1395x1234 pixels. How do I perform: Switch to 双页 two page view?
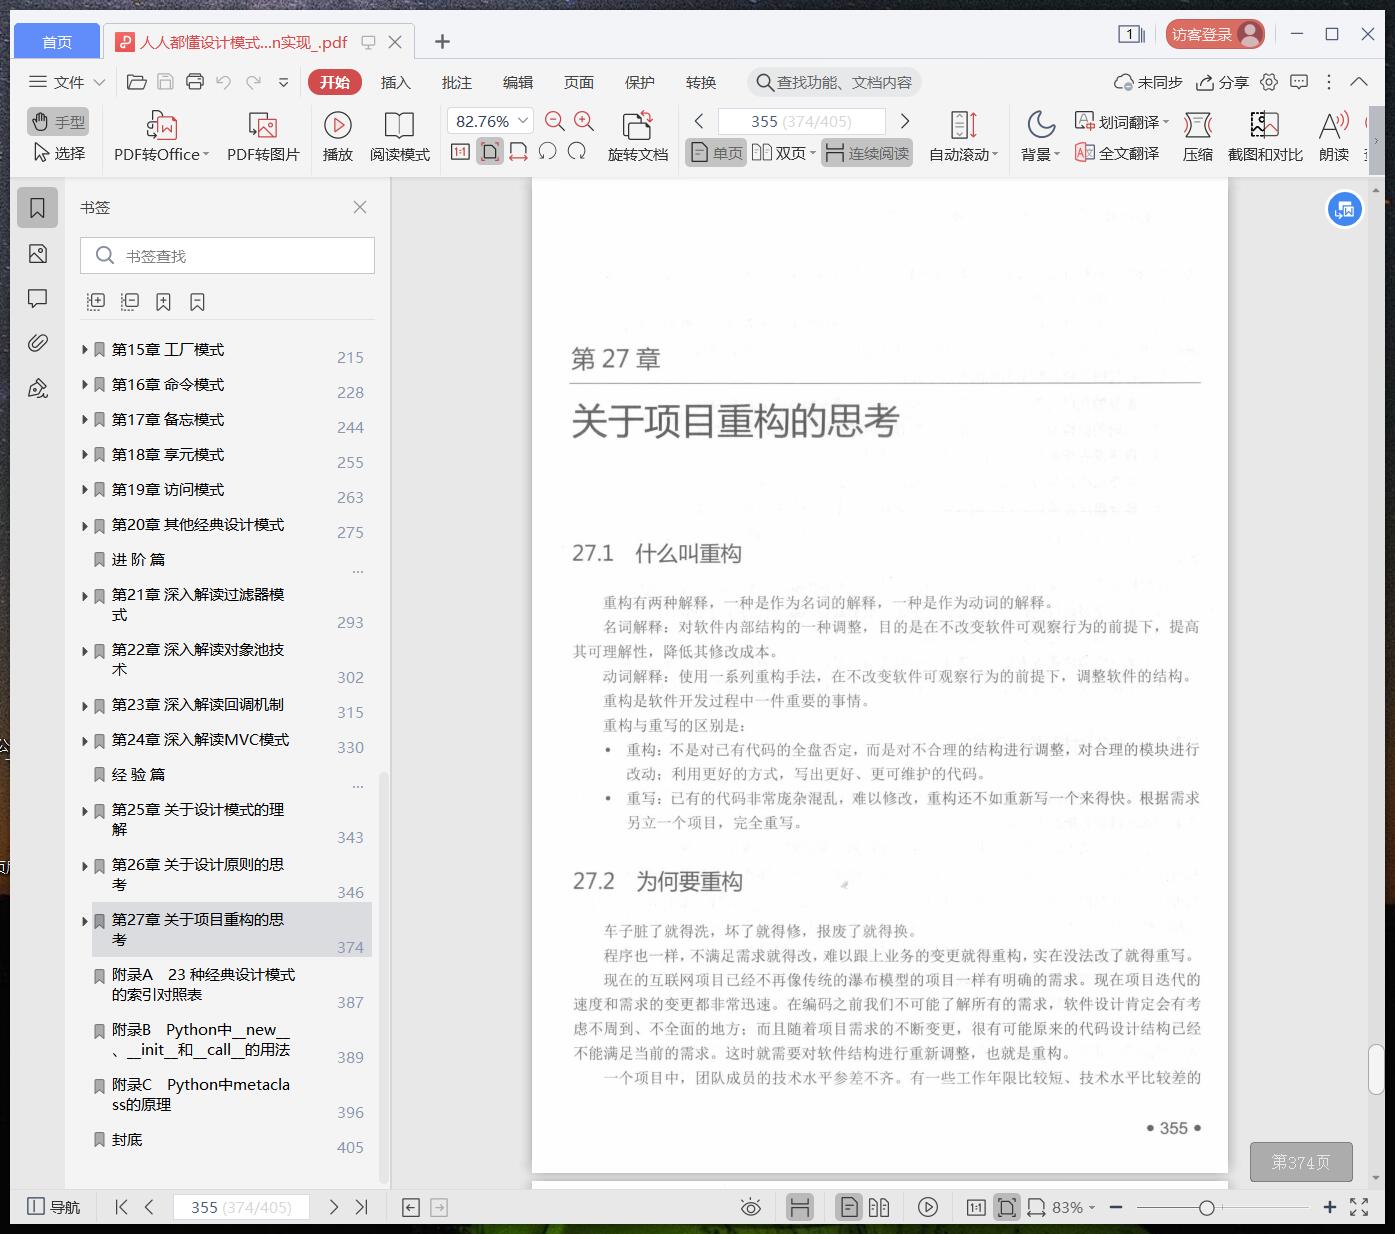[783, 153]
